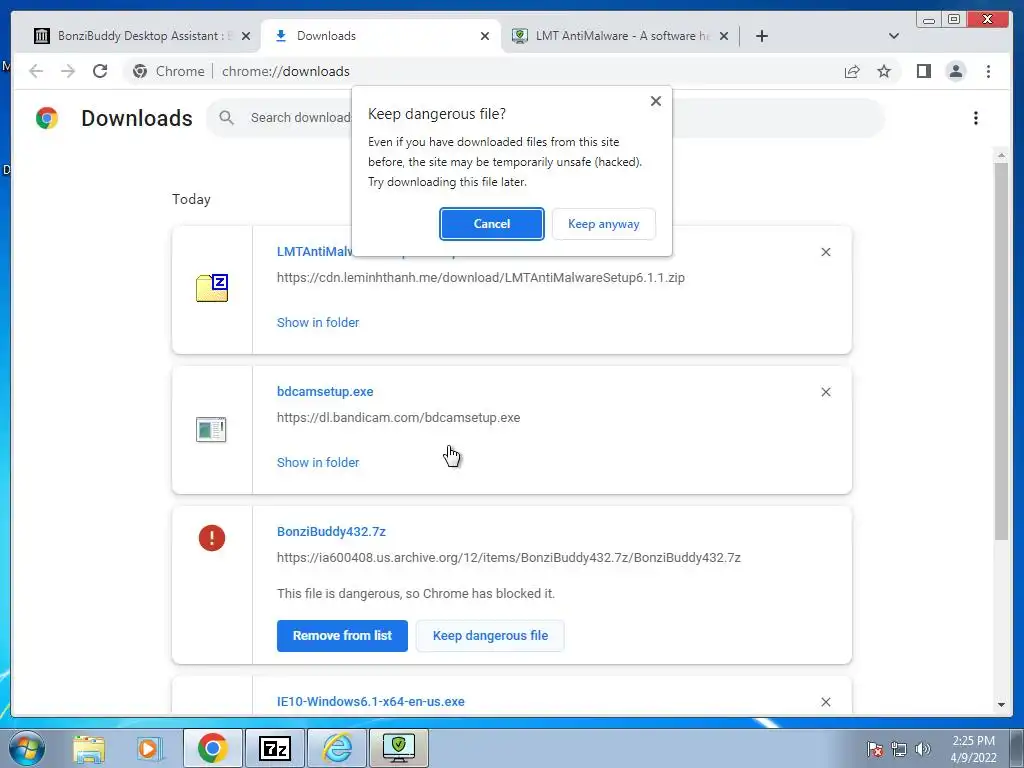Close the Keep dangerous file dialog
The image size is (1024, 768).
[656, 101]
